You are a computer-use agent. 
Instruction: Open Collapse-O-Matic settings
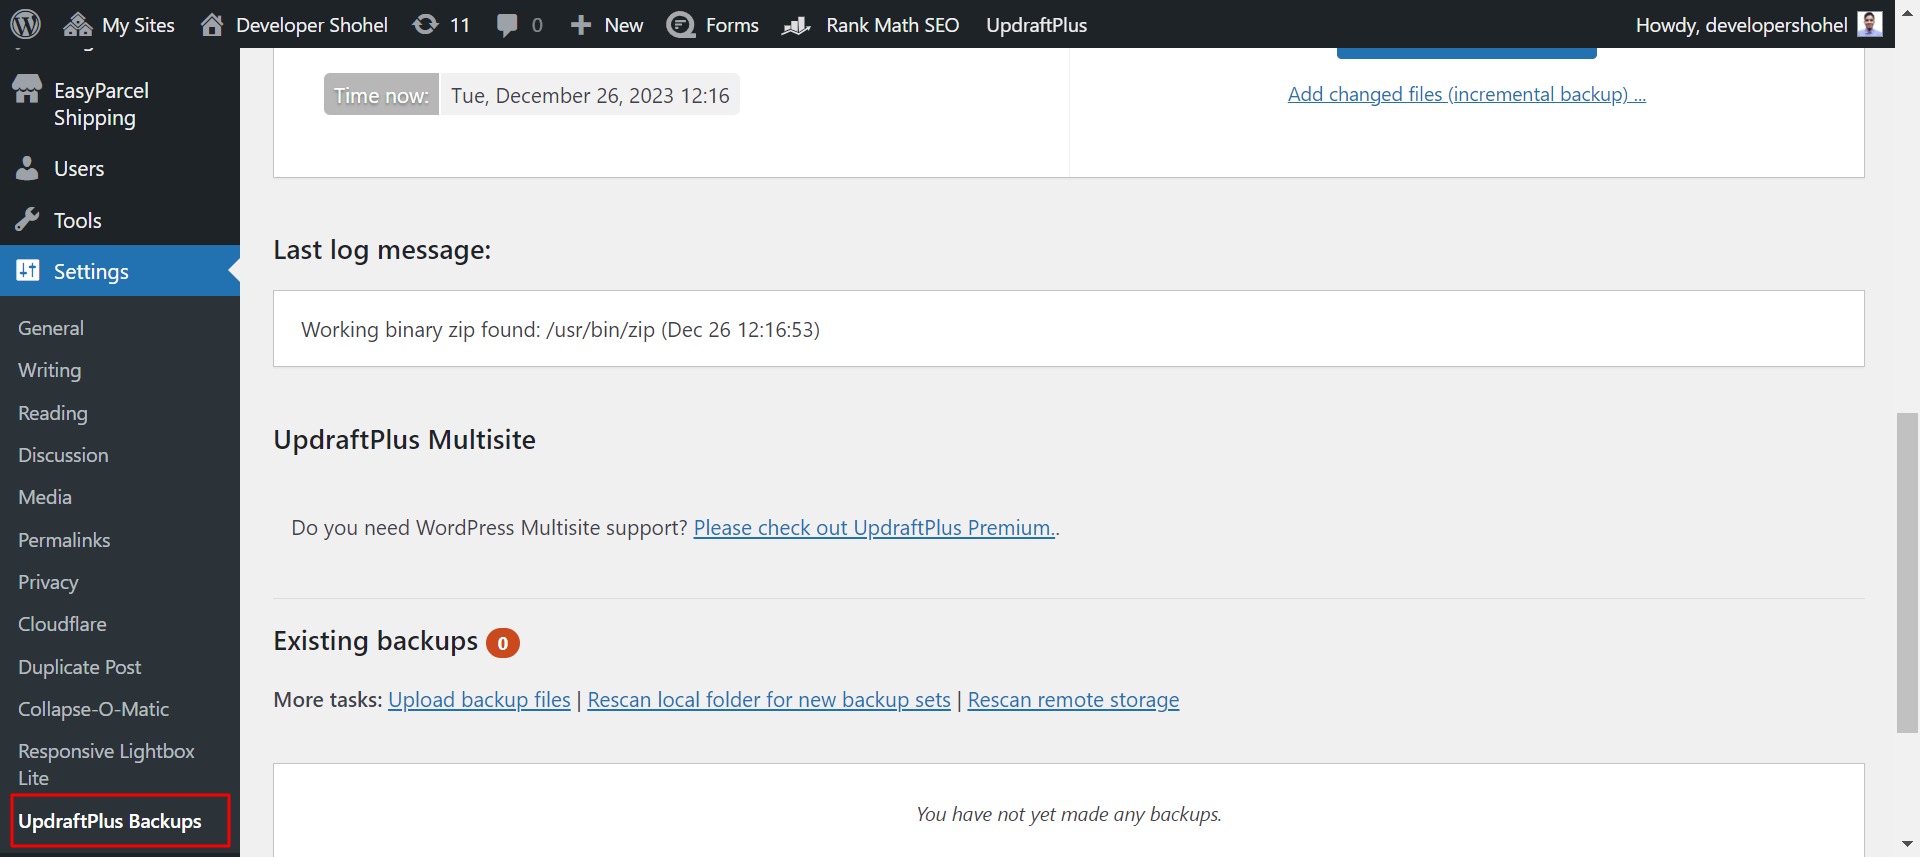click(x=93, y=709)
